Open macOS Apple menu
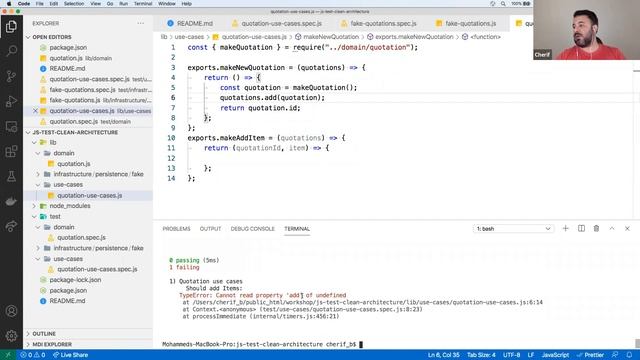Viewport: 640px width, 360px height. [9, 4]
